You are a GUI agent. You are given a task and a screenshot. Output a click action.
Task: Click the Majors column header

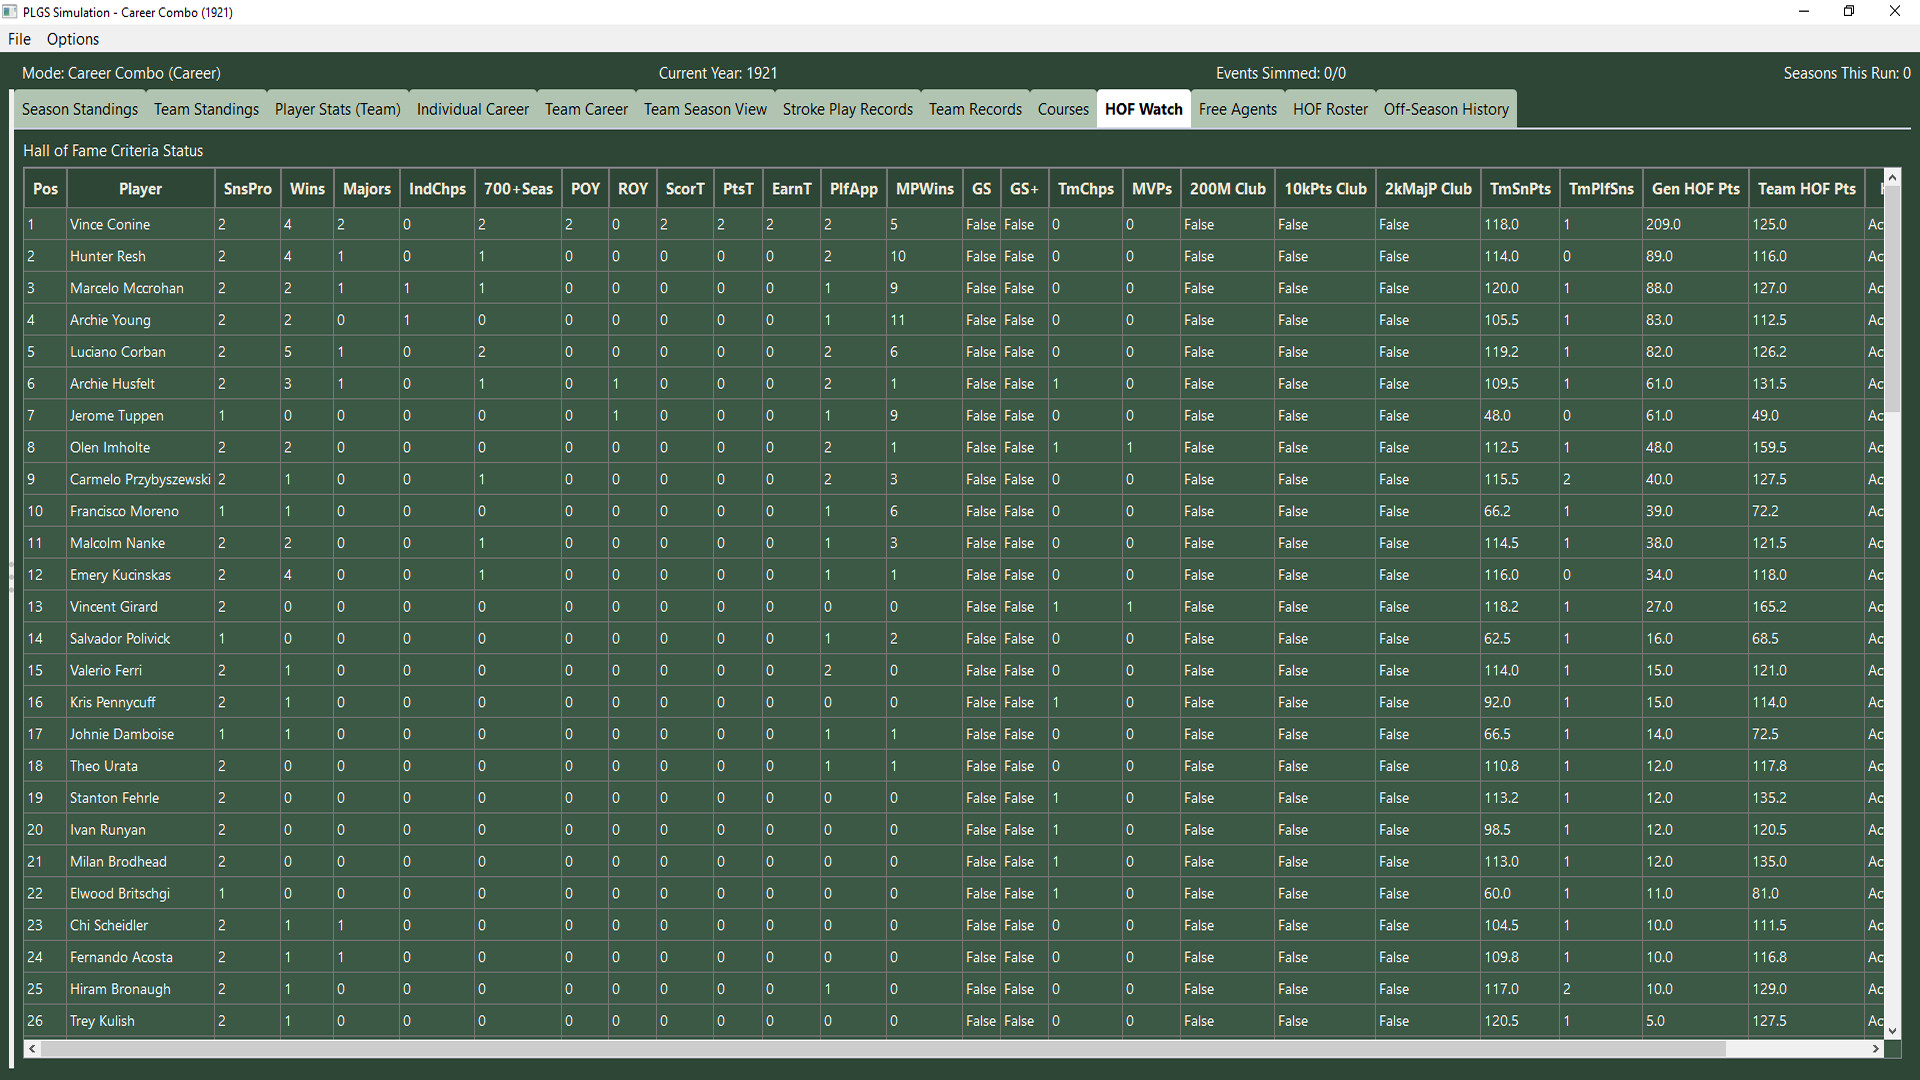tap(366, 189)
